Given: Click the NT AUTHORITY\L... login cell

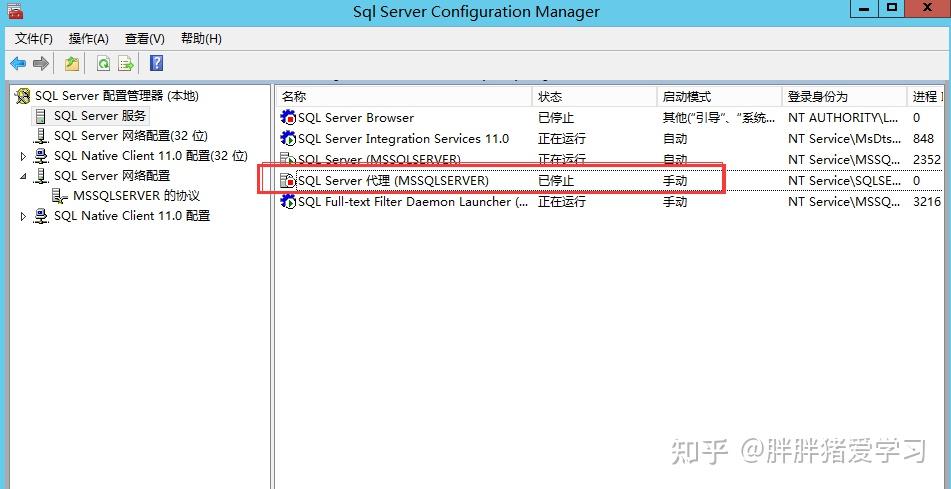Looking at the screenshot, I should [844, 118].
